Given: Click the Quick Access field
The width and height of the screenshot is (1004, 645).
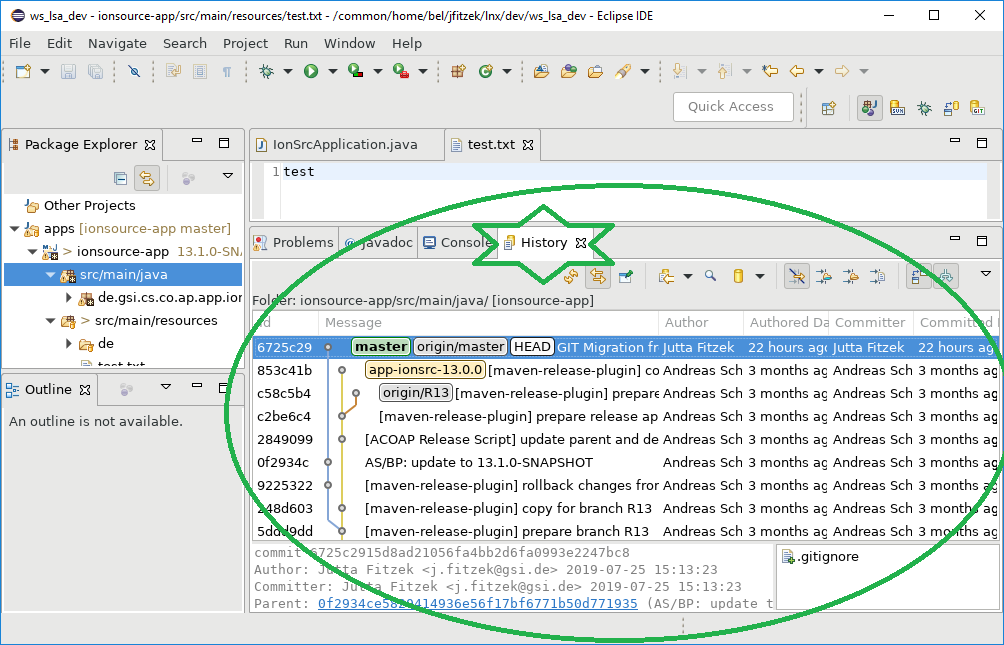Looking at the screenshot, I should point(733,107).
